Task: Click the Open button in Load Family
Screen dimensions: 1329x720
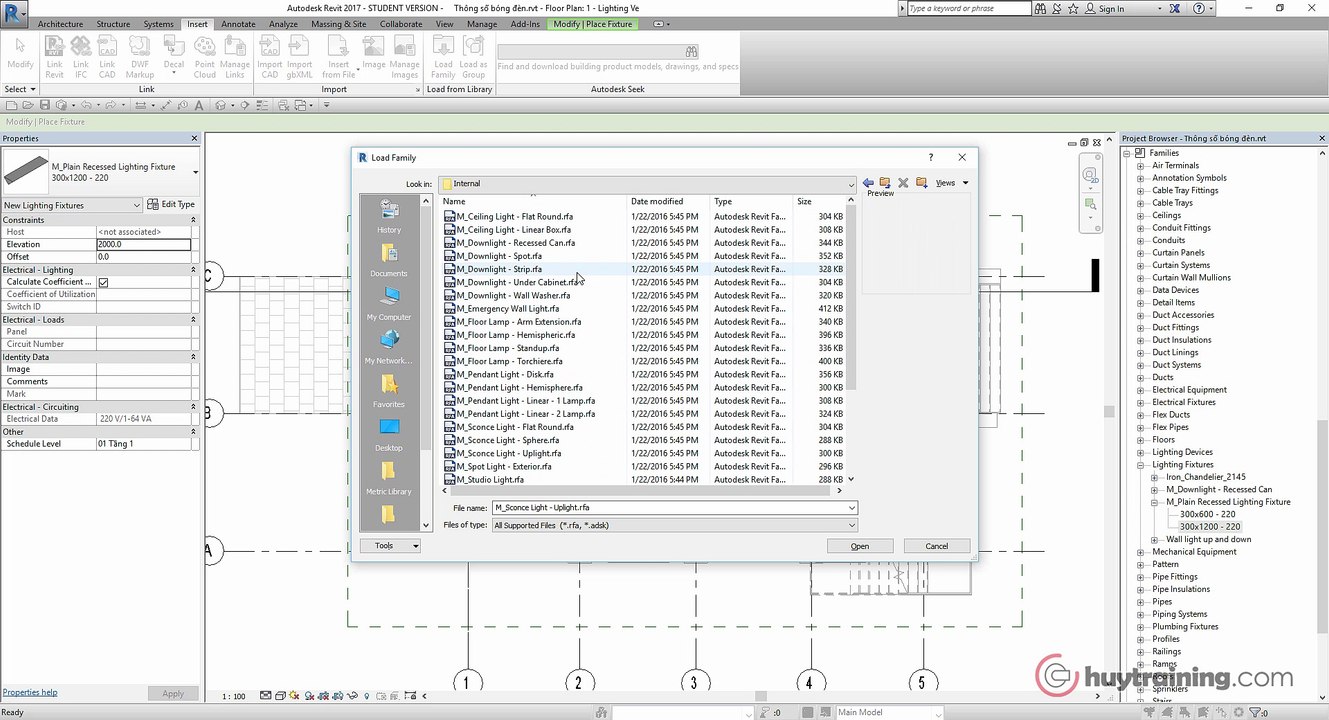Action: [x=860, y=546]
